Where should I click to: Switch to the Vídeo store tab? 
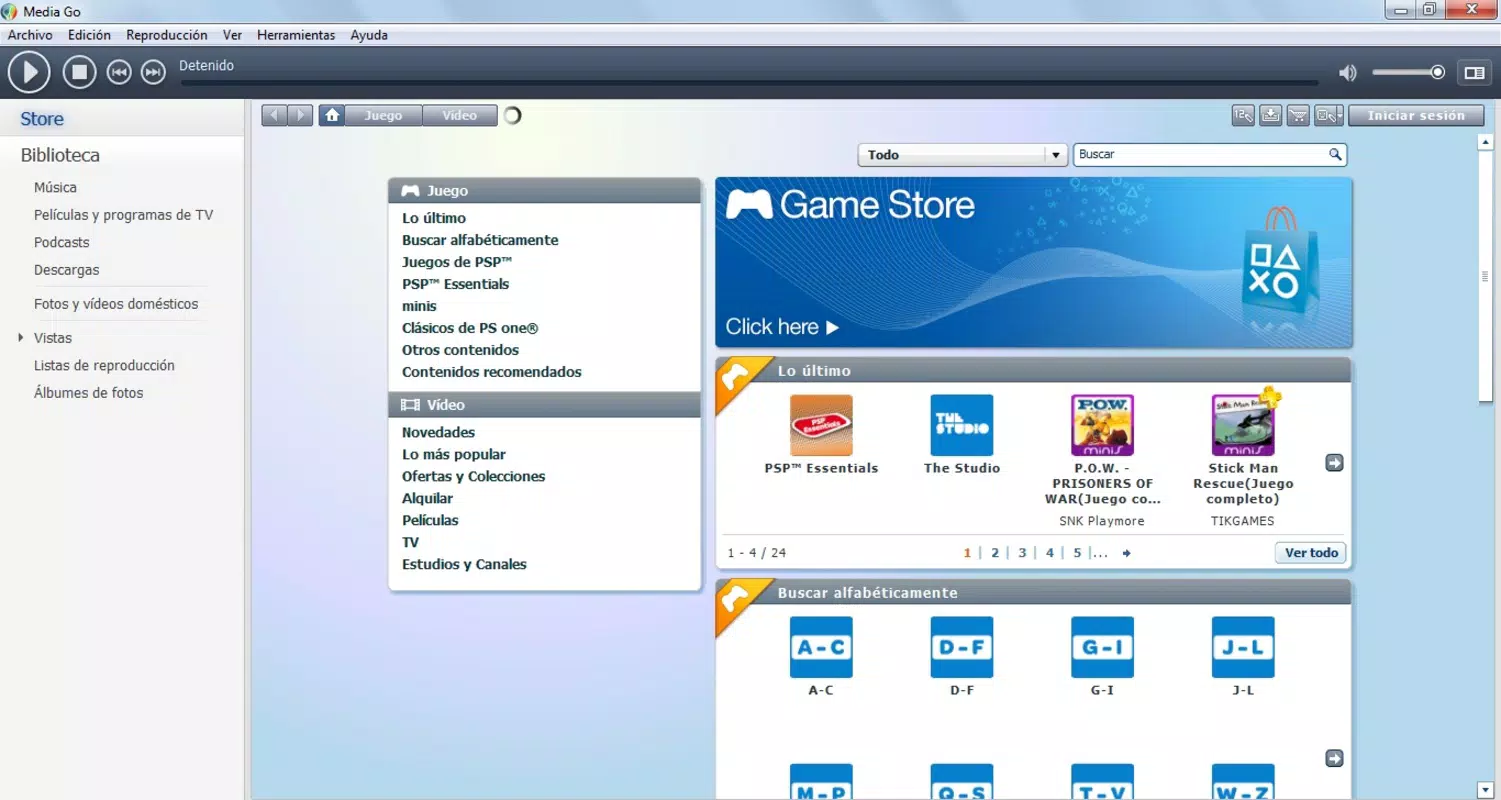click(460, 115)
